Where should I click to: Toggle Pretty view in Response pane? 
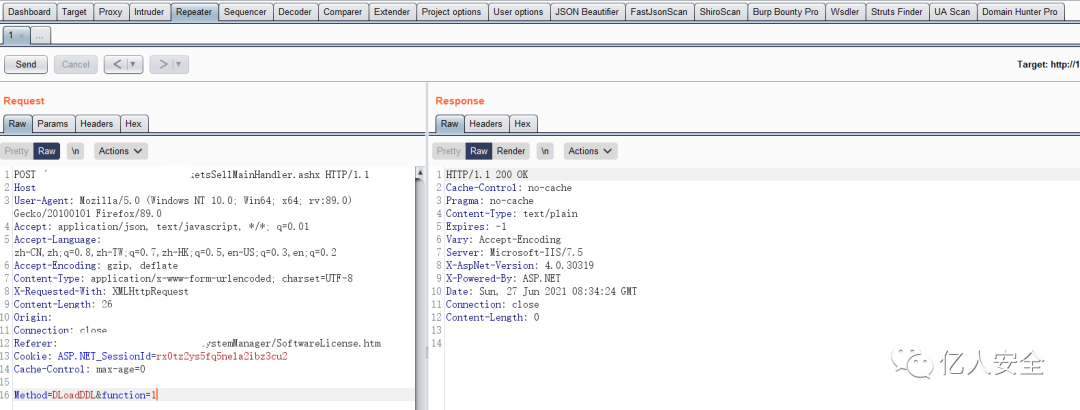point(448,151)
